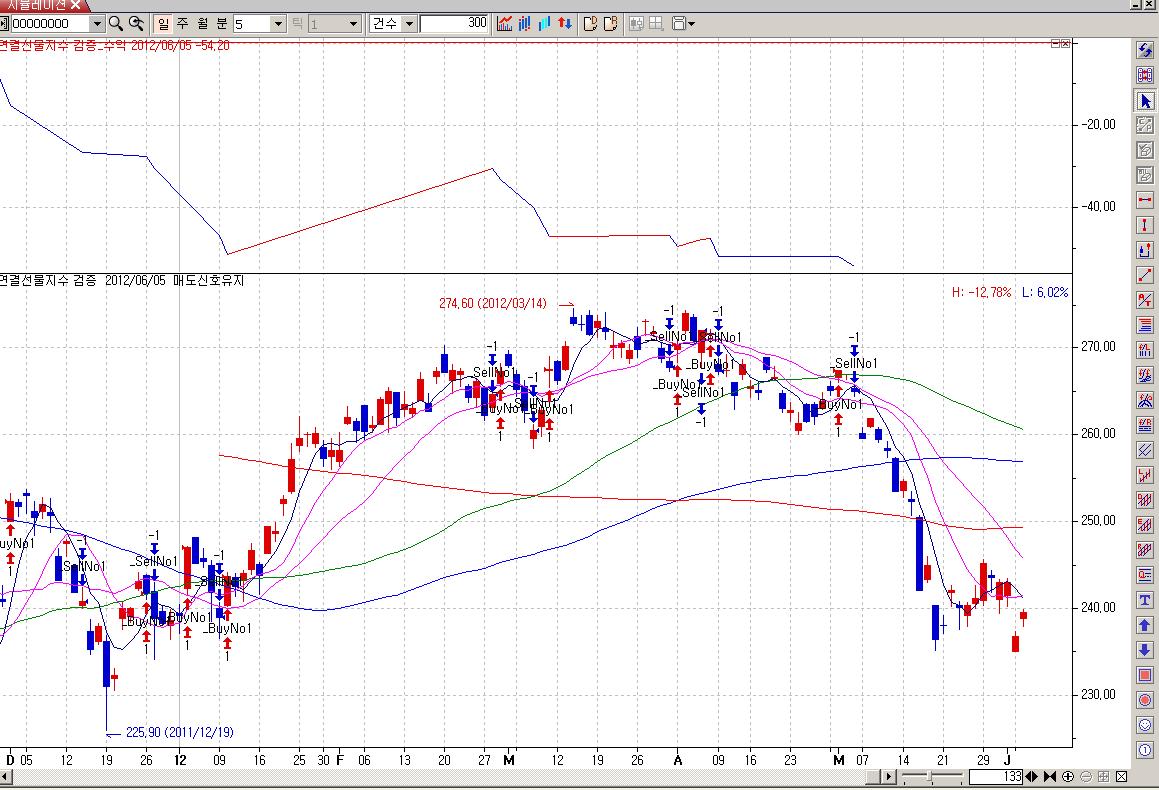Select the parallel diagonal channel lines tool
Viewport: 1159px width, 790px height.
coord(1145,450)
